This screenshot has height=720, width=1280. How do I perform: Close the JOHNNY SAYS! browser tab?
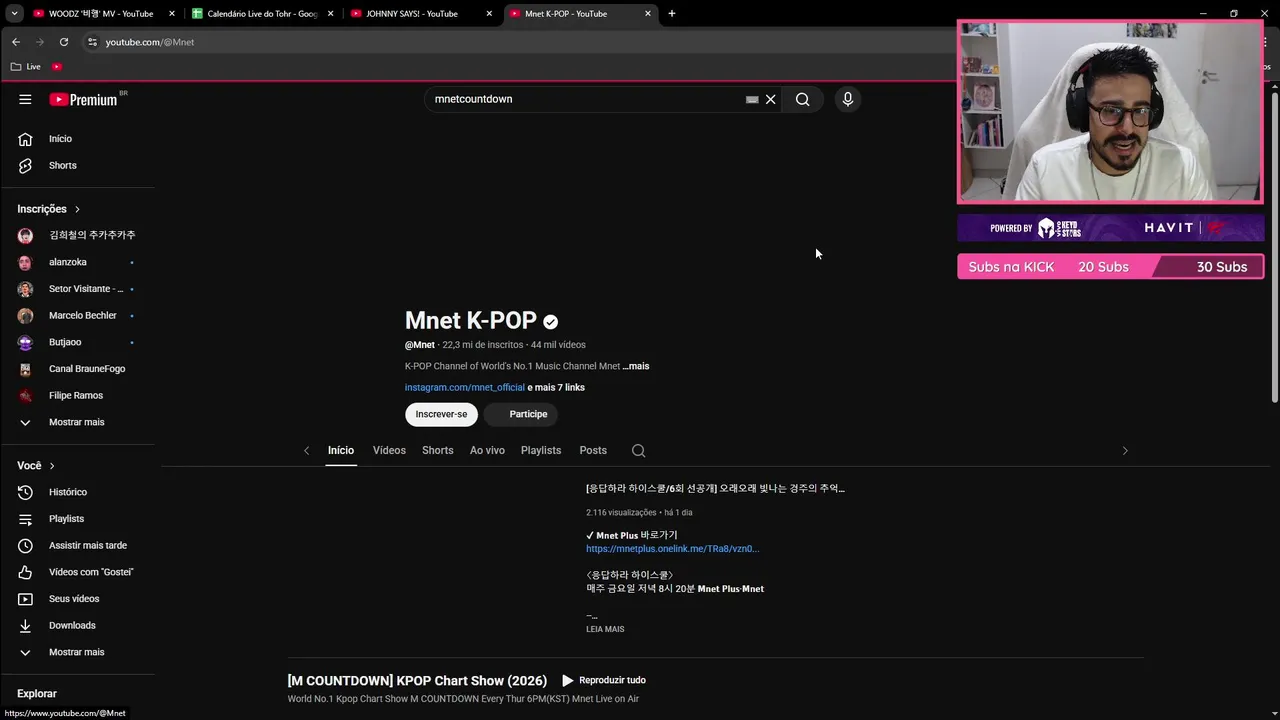pyautogui.click(x=489, y=14)
